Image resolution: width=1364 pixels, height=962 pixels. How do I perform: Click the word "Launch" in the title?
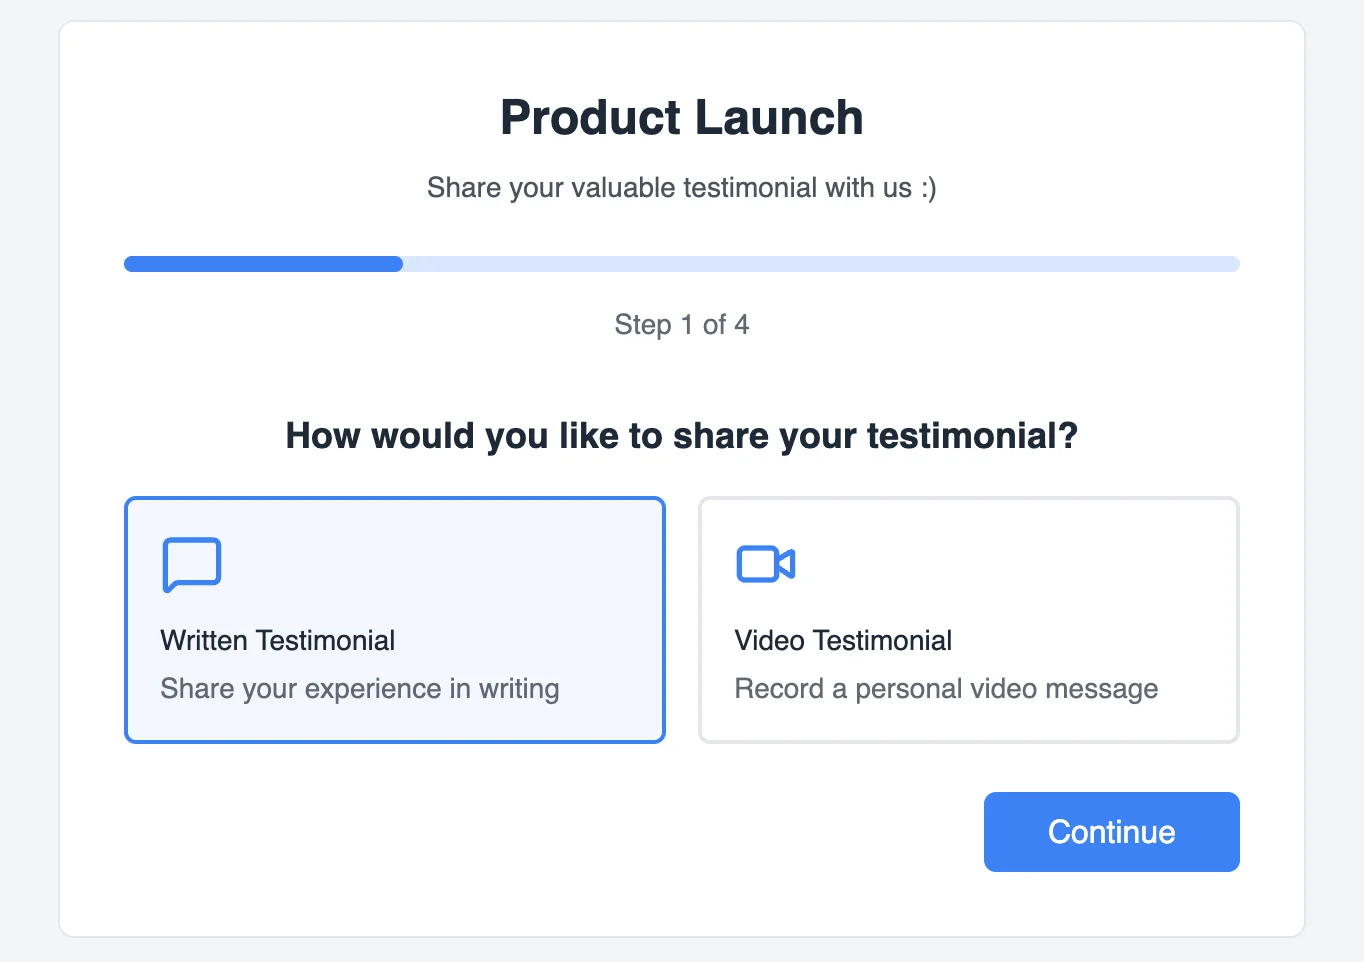[779, 118]
